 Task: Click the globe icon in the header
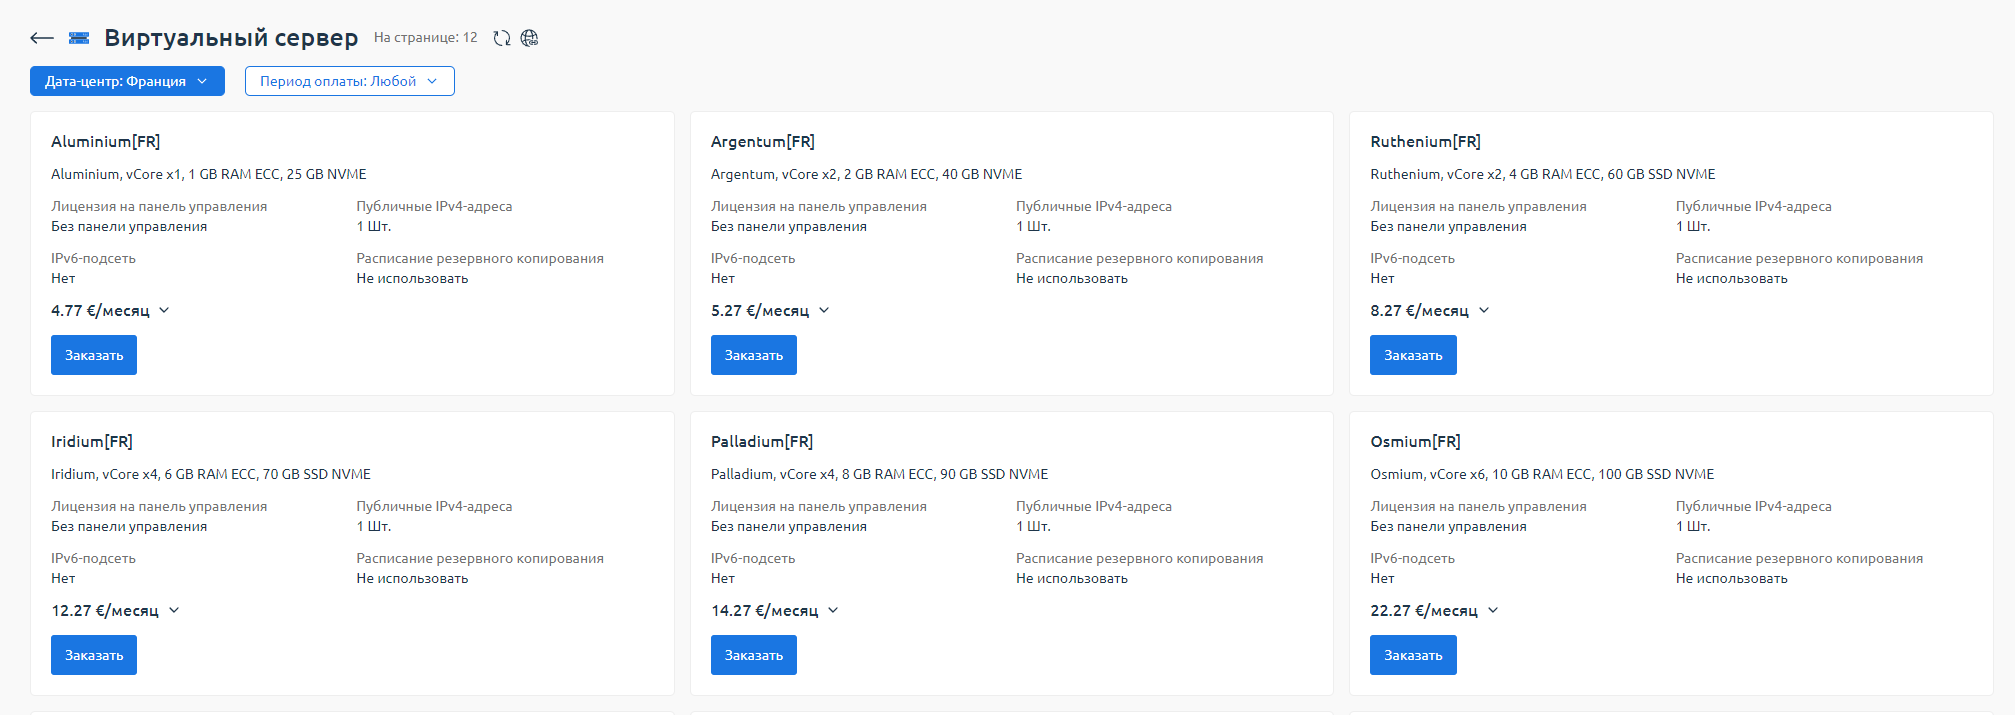[530, 38]
